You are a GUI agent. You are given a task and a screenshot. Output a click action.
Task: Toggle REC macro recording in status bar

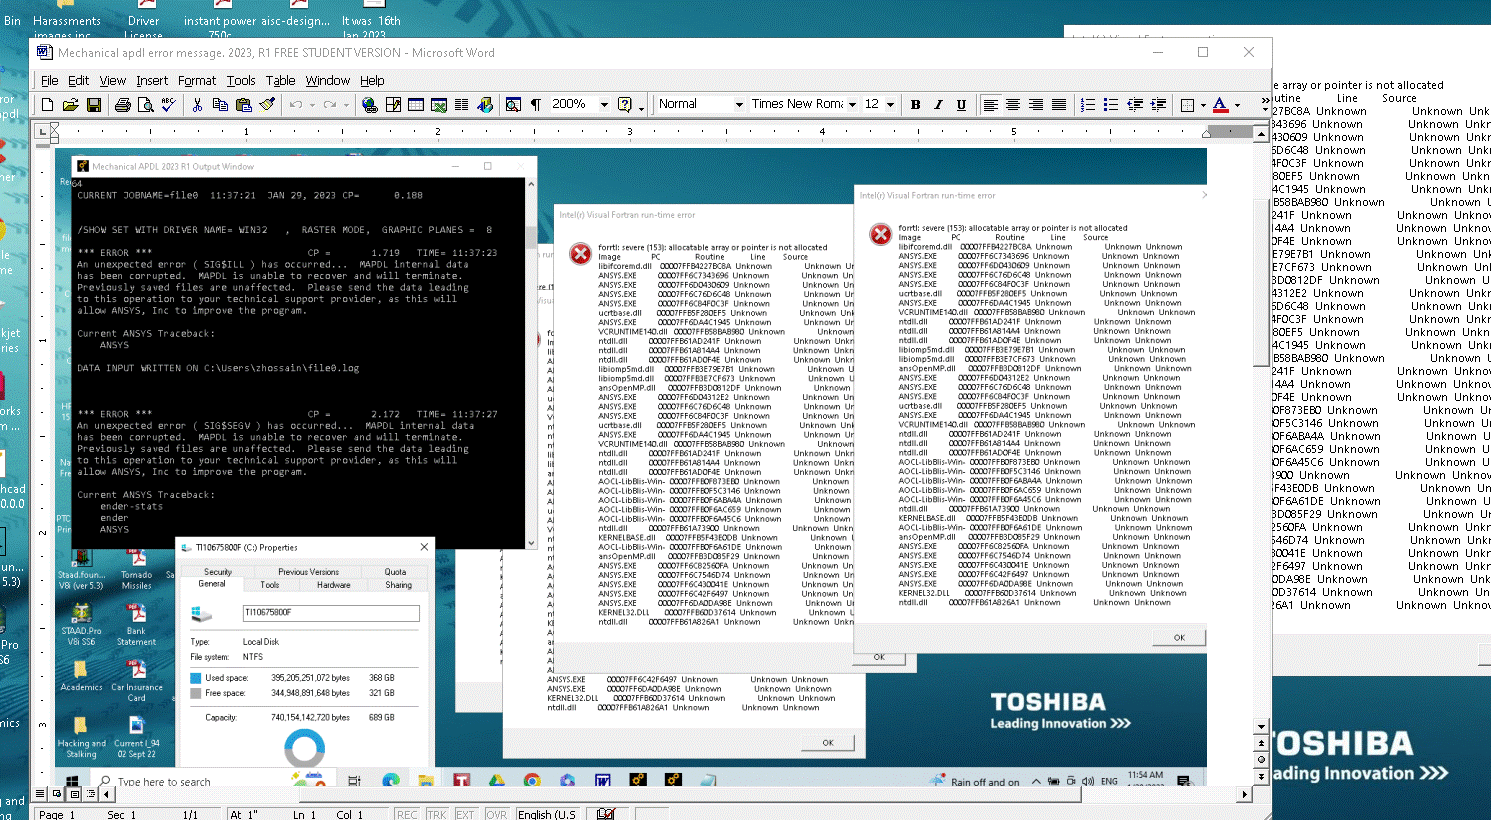[407, 814]
